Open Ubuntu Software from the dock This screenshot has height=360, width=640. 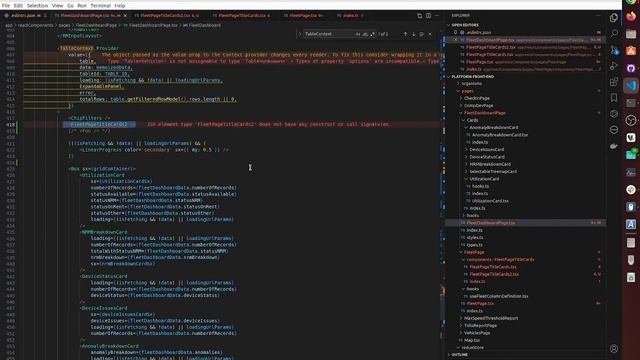pos(631,51)
